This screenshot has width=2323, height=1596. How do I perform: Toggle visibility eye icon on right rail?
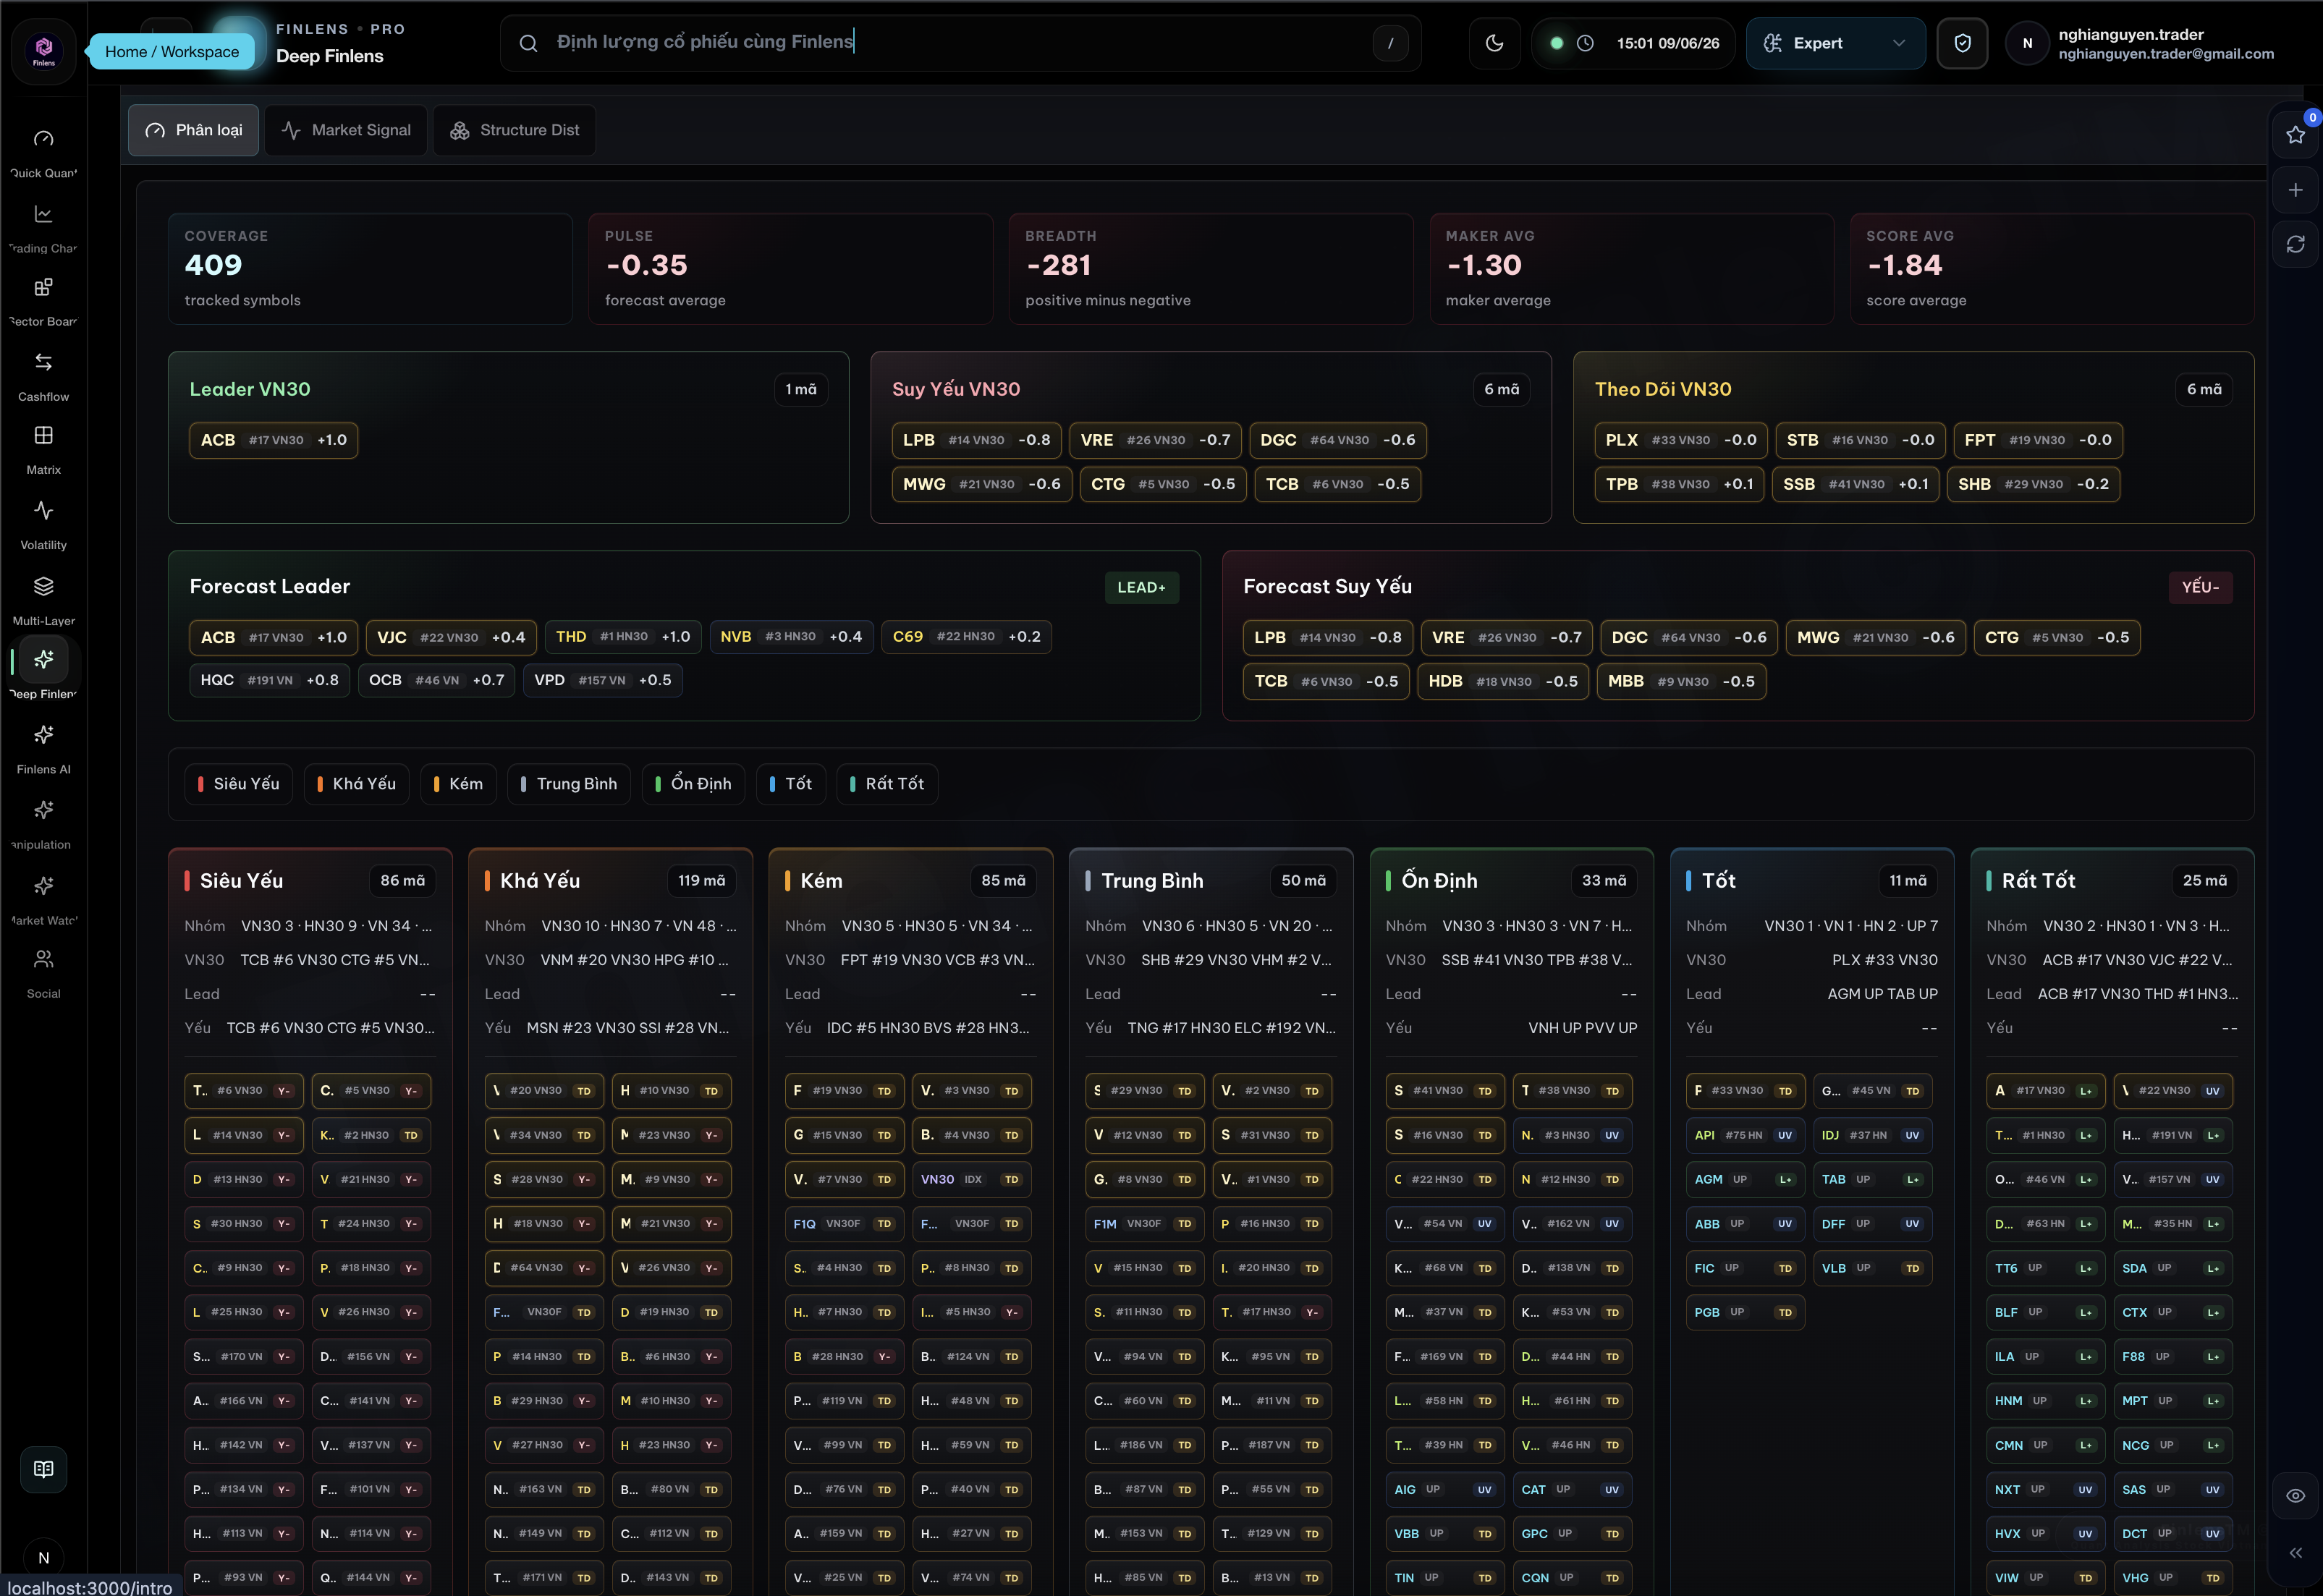click(2295, 1495)
